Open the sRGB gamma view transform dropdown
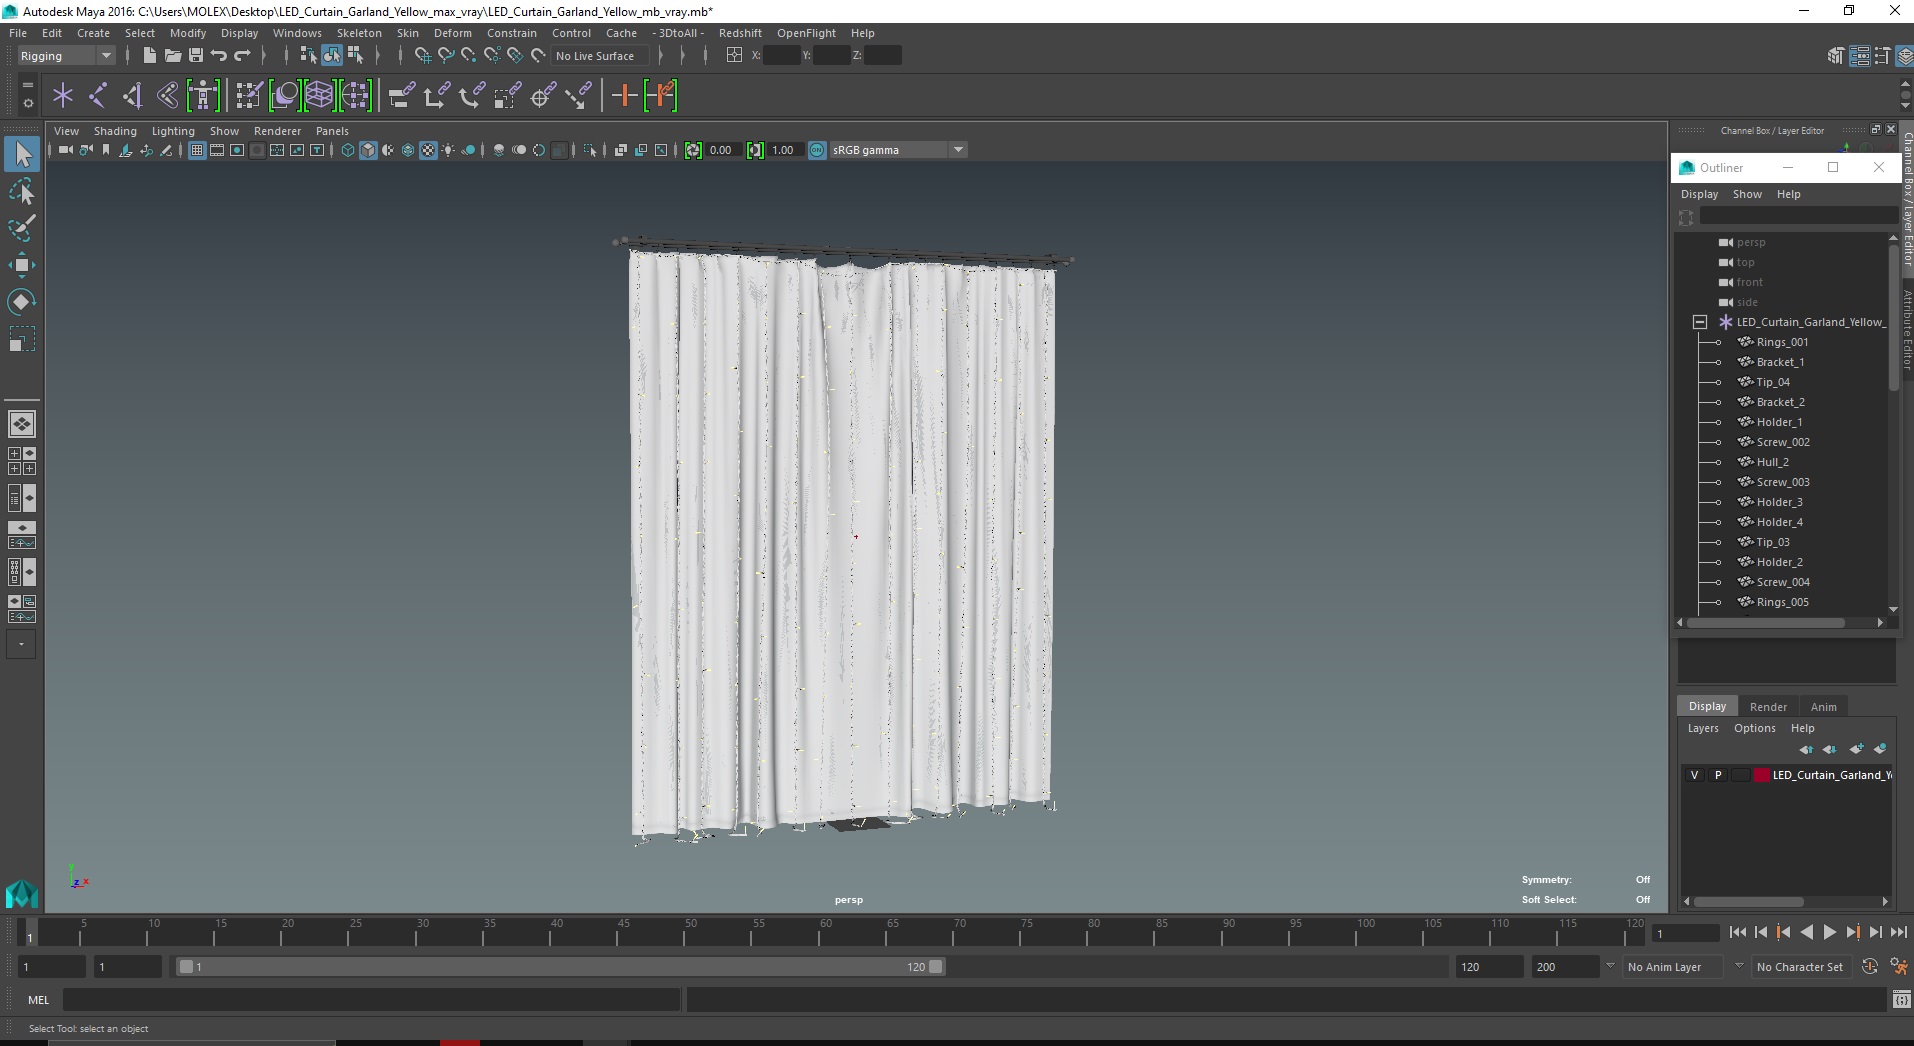The width and height of the screenshot is (1914, 1046). [x=898, y=151]
